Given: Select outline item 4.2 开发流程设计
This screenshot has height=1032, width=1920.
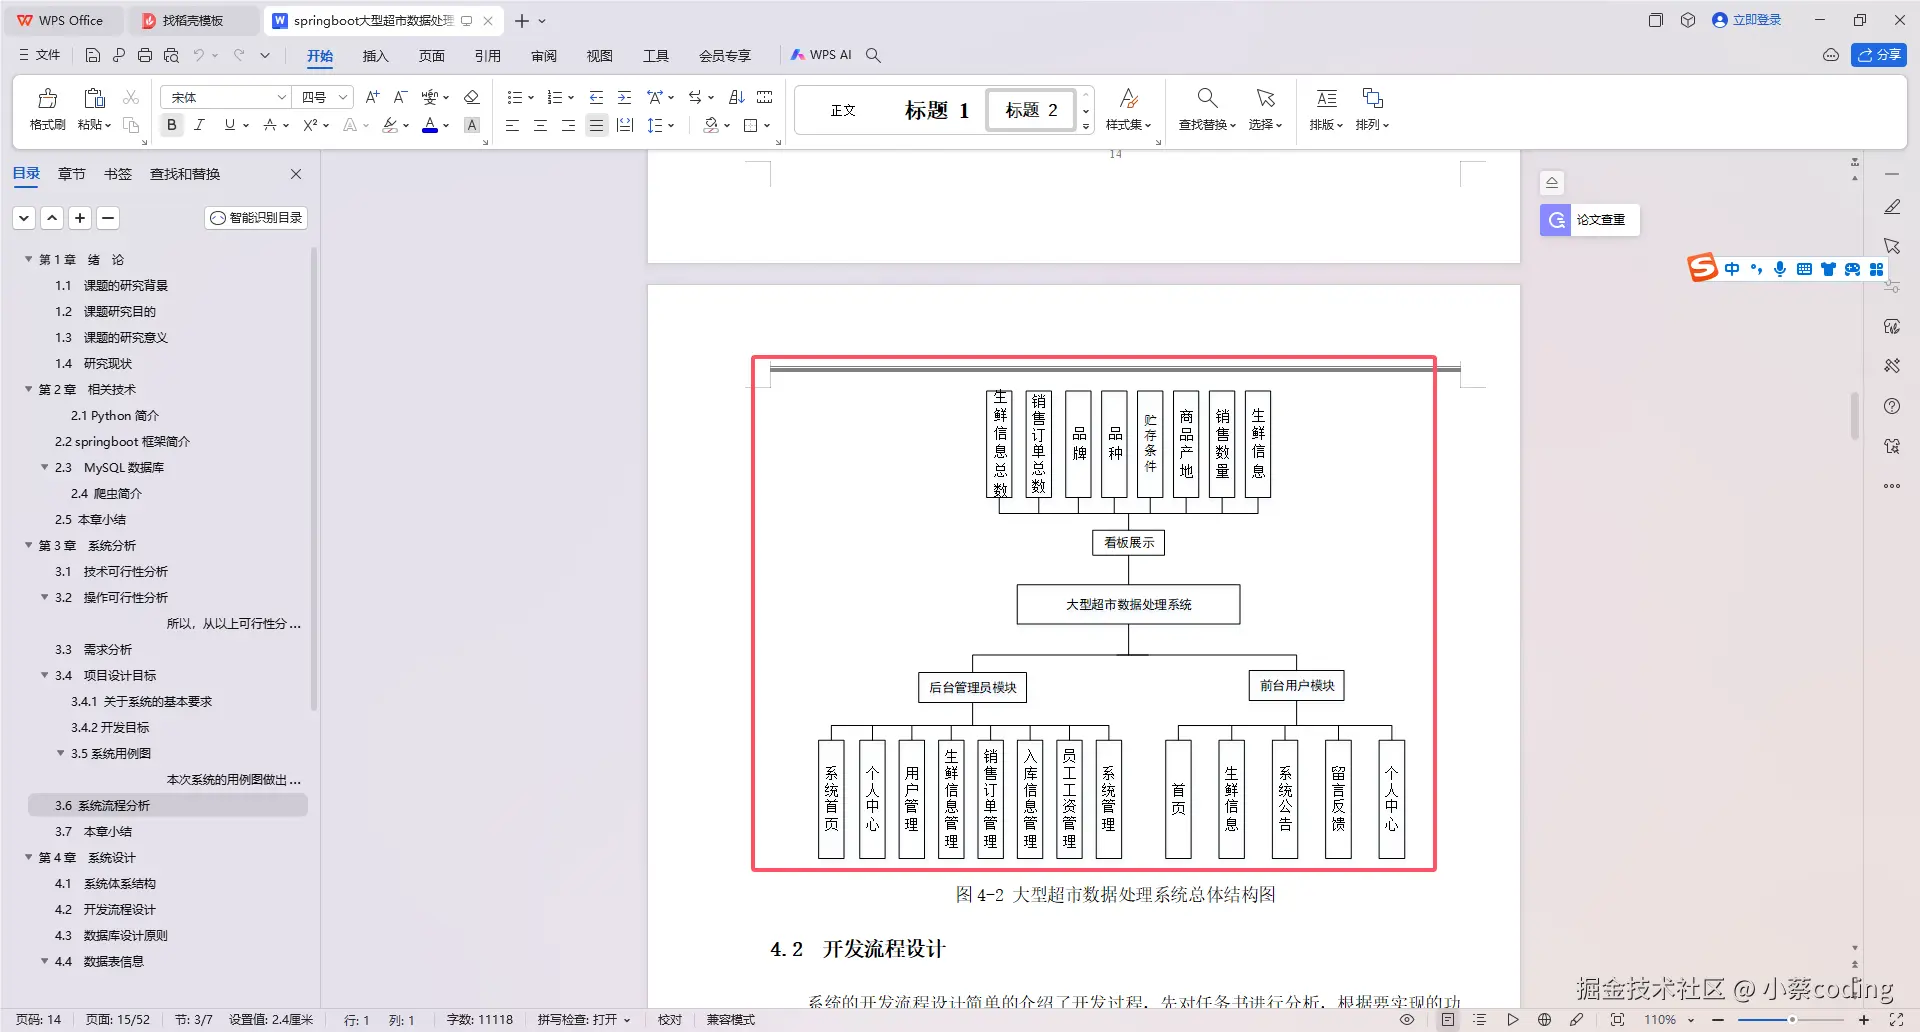Looking at the screenshot, I should click(x=105, y=909).
